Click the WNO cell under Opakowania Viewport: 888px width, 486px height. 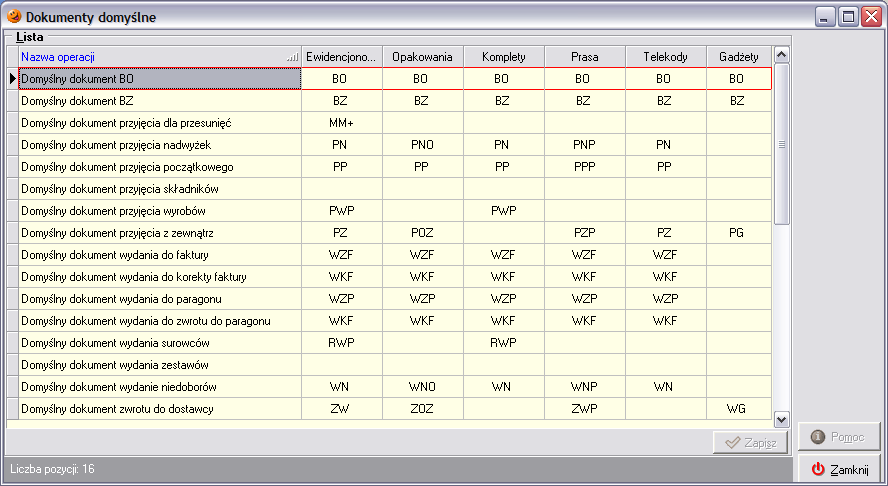pyautogui.click(x=423, y=387)
